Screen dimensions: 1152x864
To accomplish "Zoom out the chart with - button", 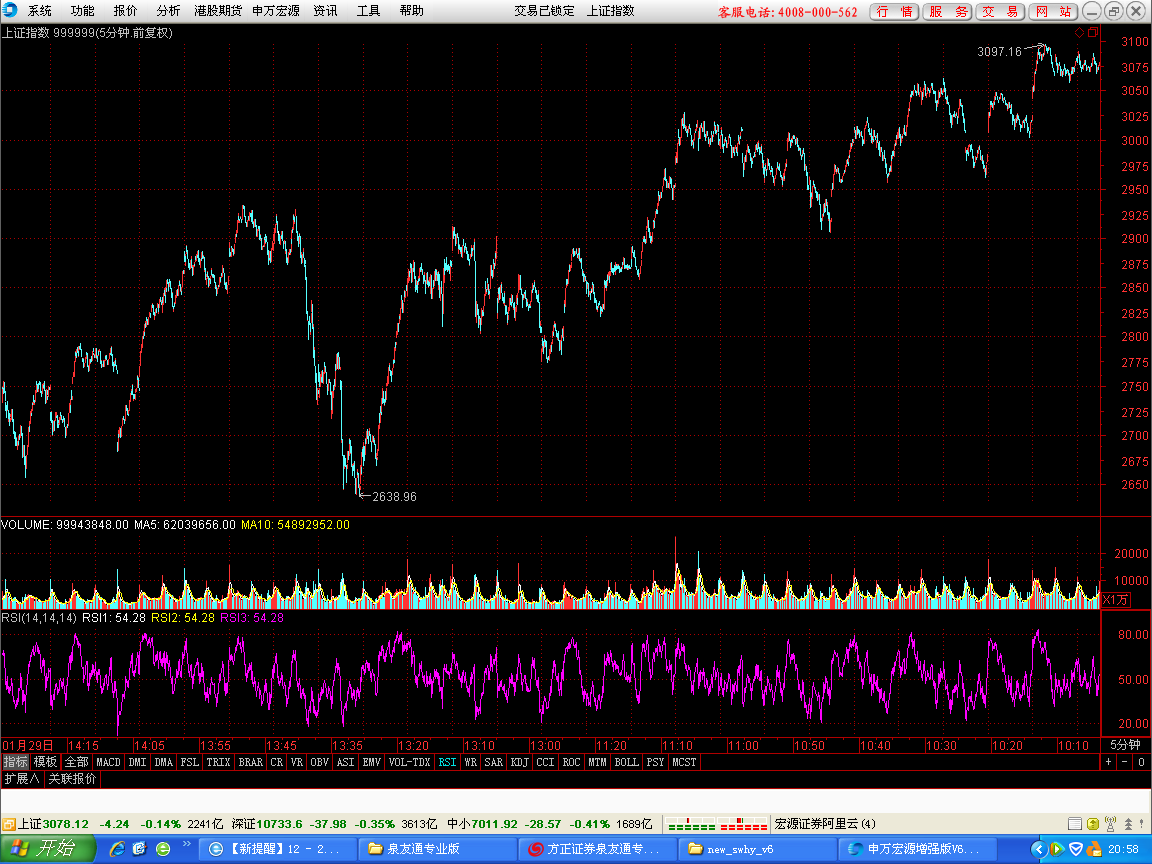I will coord(1125,762).
